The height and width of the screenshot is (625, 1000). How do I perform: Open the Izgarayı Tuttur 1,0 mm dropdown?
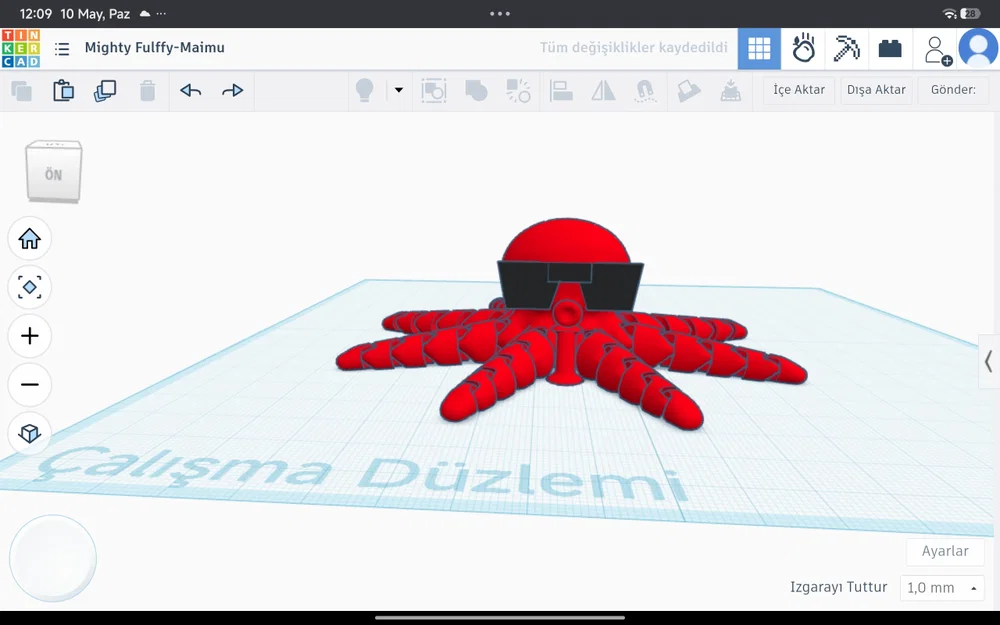(x=941, y=587)
